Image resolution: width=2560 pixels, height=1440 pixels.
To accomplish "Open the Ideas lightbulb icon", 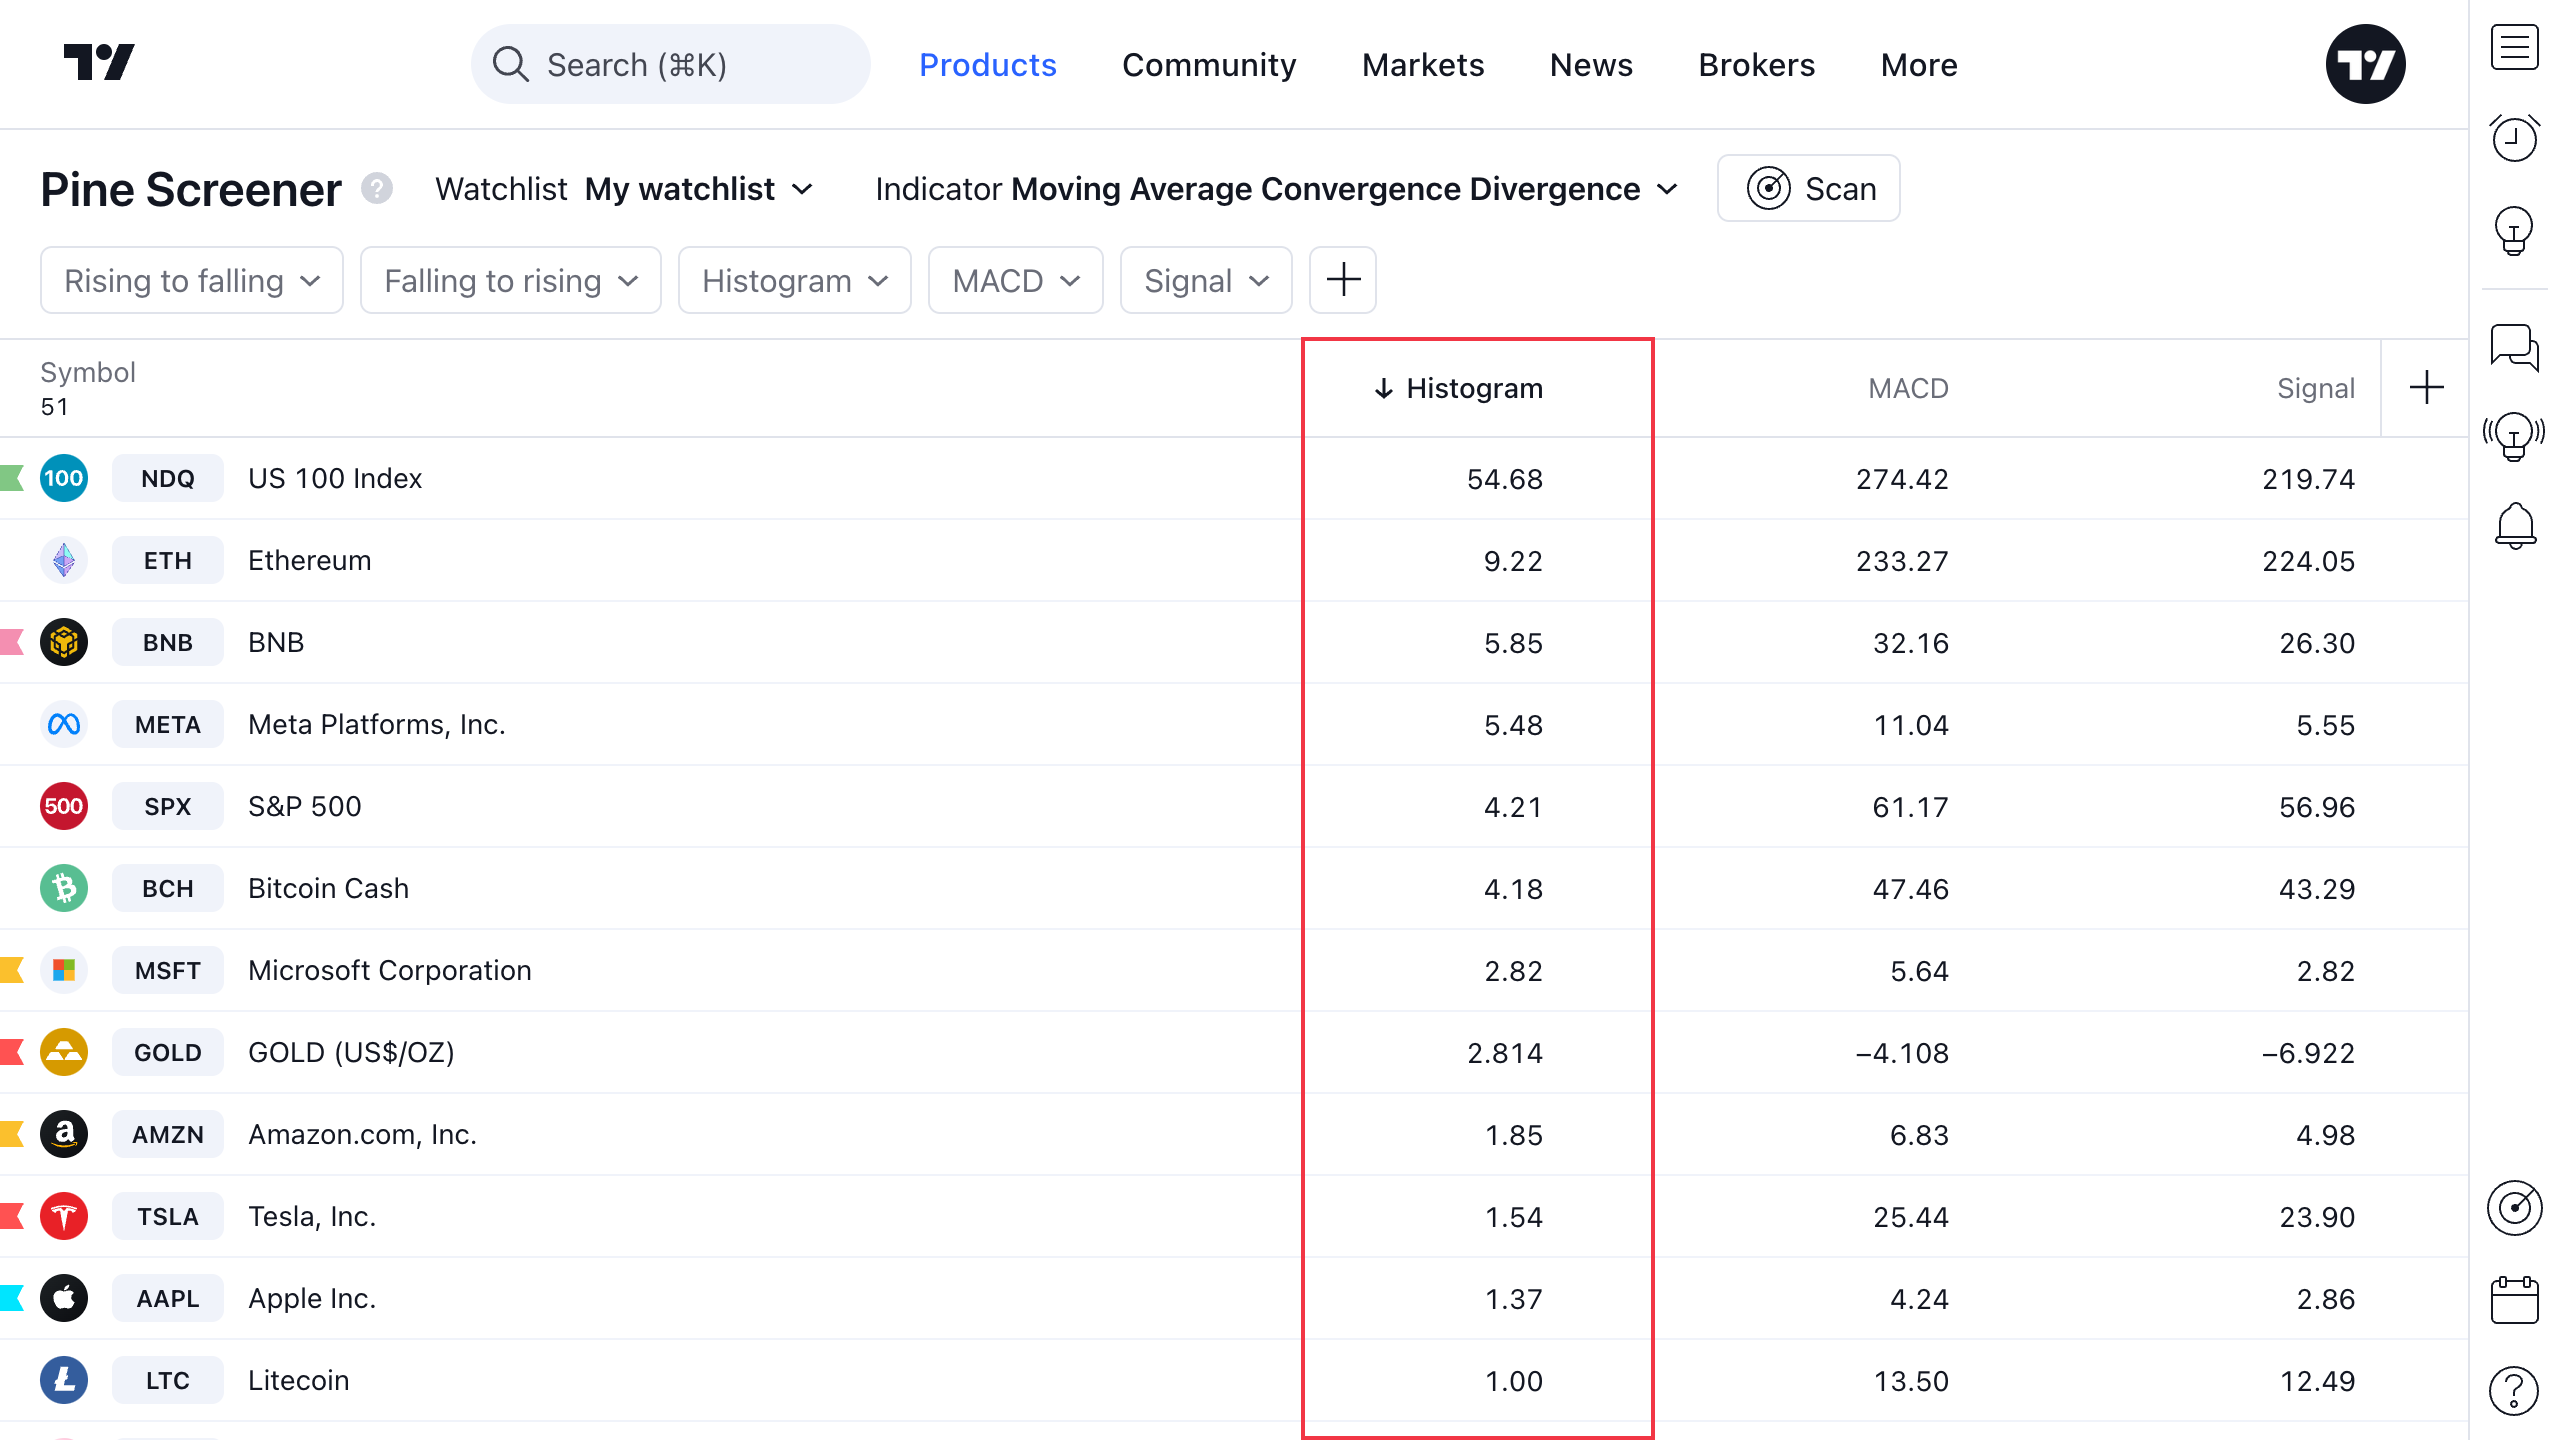I will (2514, 231).
